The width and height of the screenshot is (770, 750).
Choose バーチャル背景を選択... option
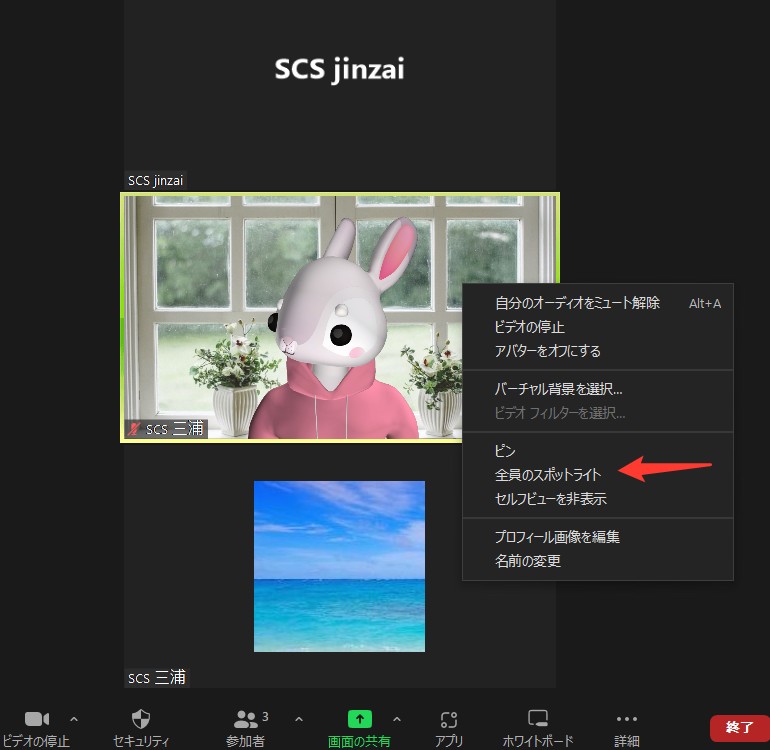pos(598,389)
